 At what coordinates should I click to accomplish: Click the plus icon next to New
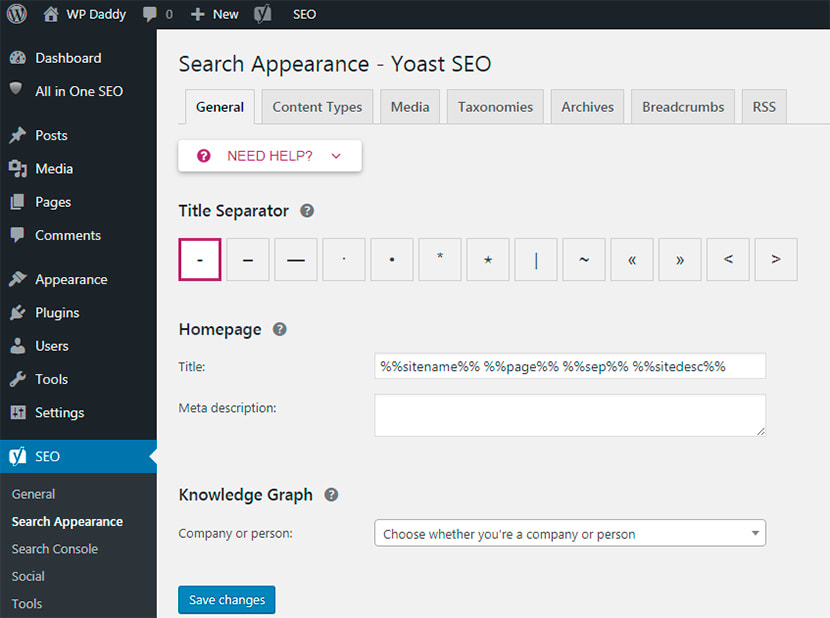click(197, 14)
